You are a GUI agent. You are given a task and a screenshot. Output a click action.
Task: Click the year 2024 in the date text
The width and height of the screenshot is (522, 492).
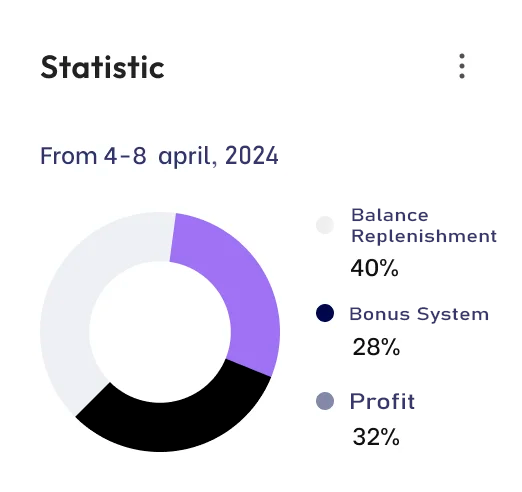point(252,155)
